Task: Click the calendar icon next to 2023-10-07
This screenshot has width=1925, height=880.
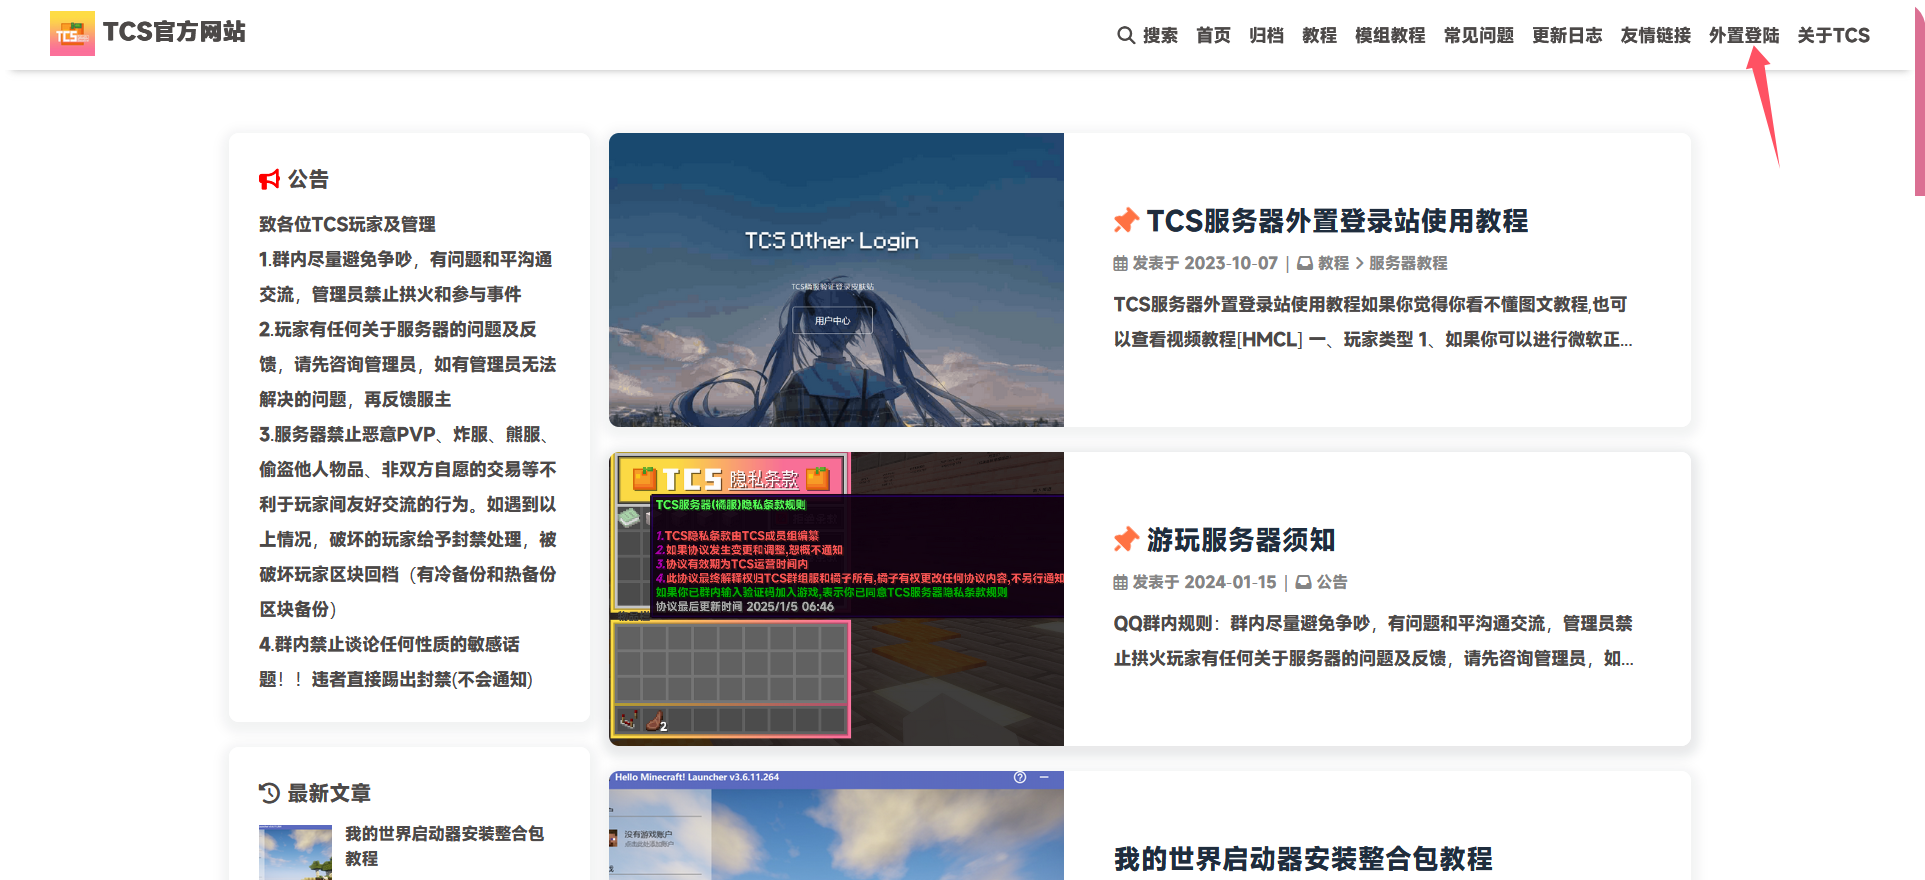Action: click(x=1120, y=264)
